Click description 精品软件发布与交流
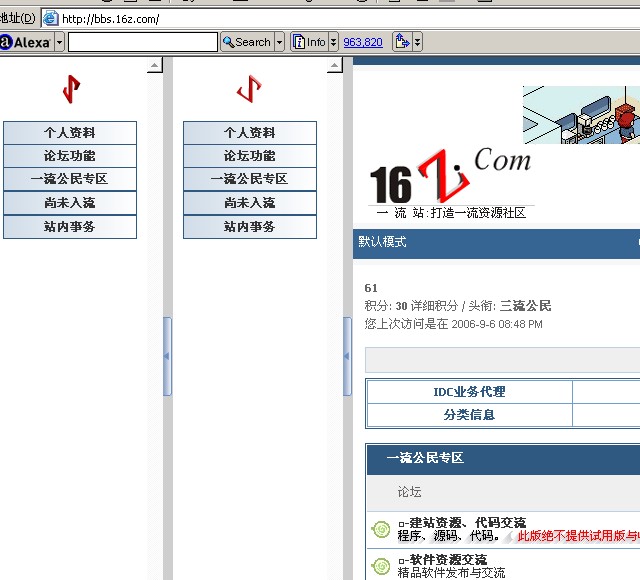This screenshot has height=580, width=640. [x=451, y=573]
